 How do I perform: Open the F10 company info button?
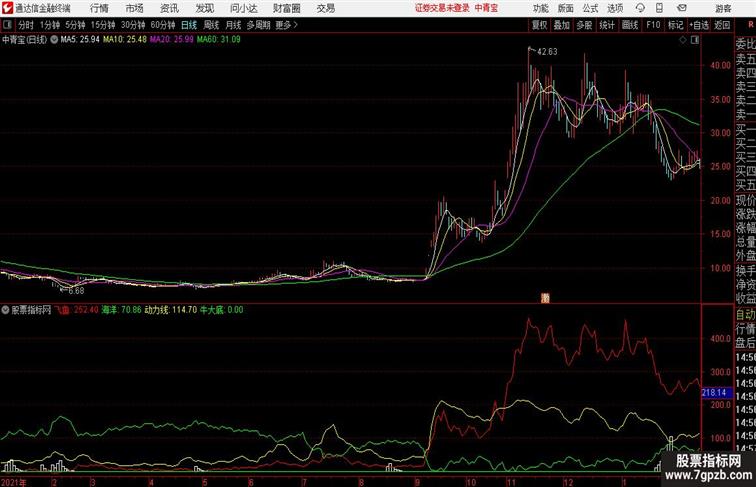coord(653,25)
